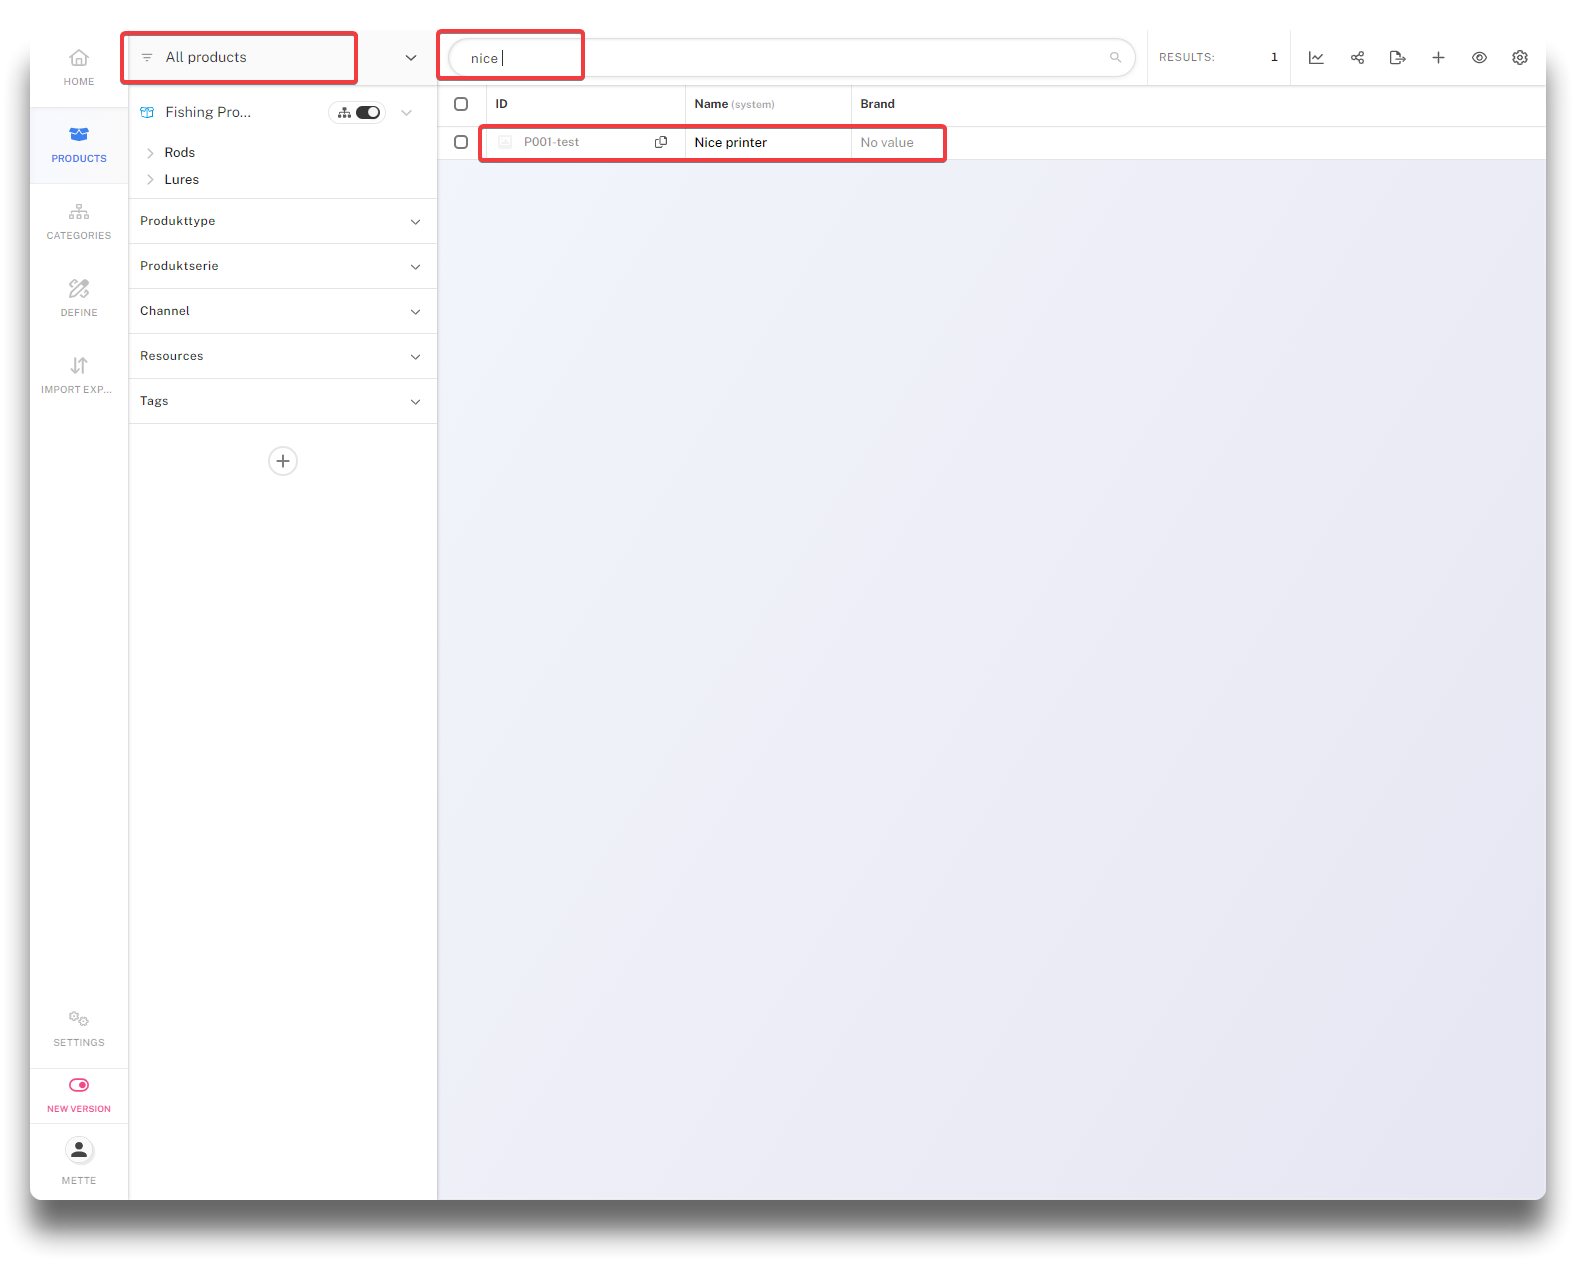Click the share icon in toolbar
Image resolution: width=1576 pixels, height=1262 pixels.
pos(1357,58)
